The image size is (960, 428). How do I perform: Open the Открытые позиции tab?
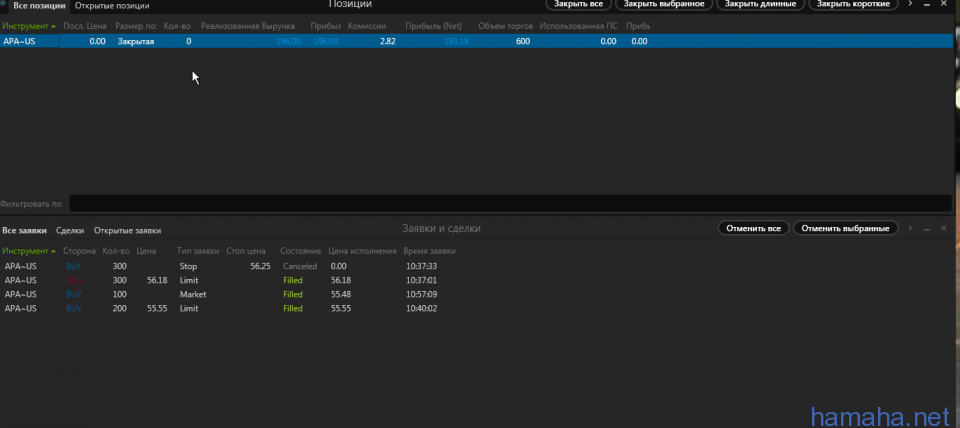pyautogui.click(x=112, y=6)
